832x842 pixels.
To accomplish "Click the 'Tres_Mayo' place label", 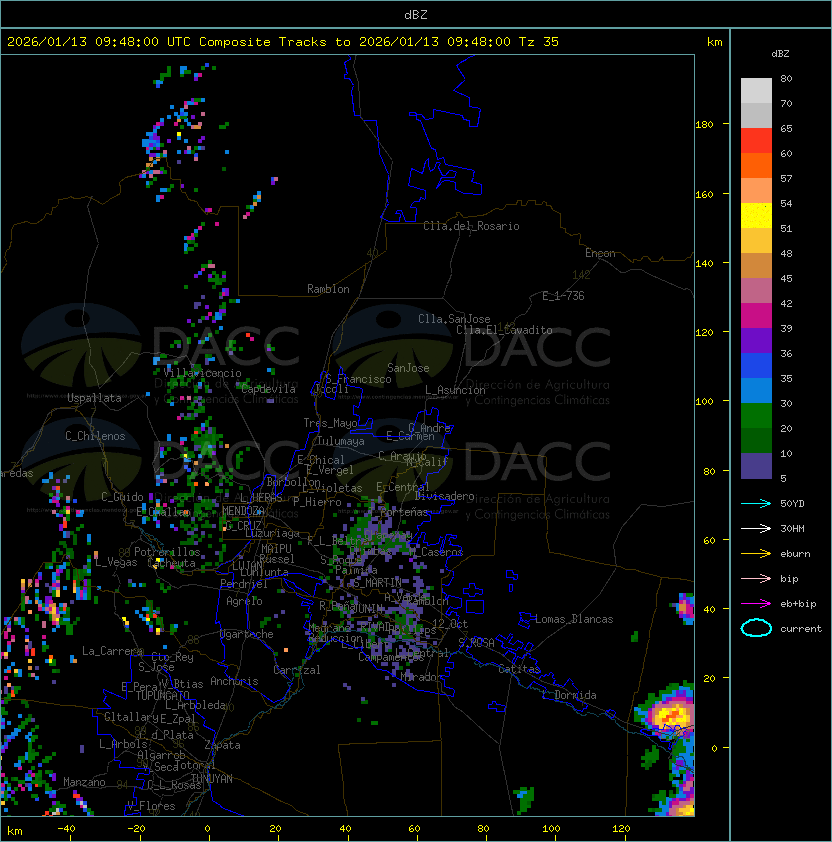I will [330, 423].
